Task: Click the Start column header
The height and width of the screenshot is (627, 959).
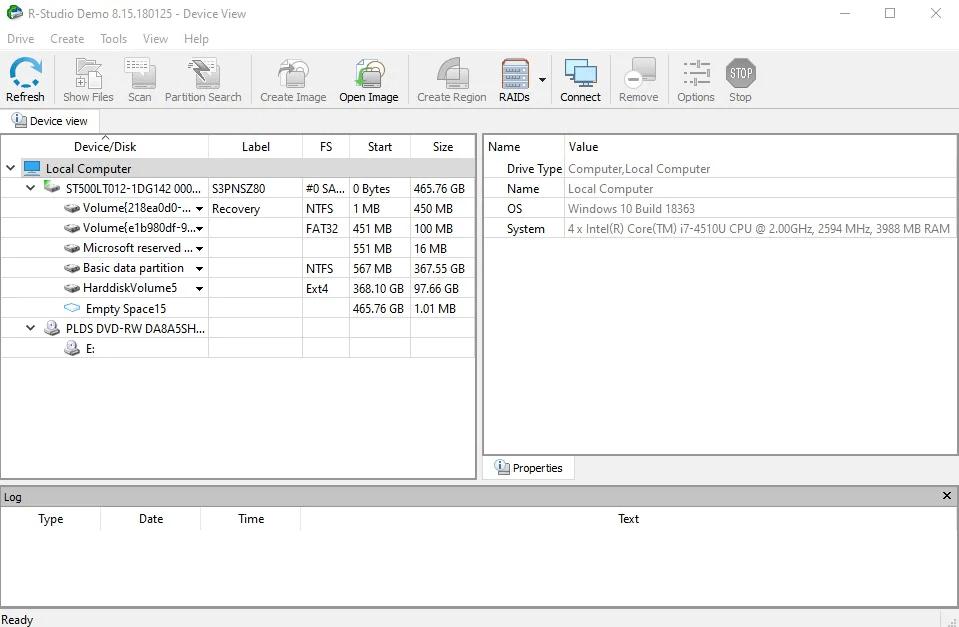Action: point(380,147)
